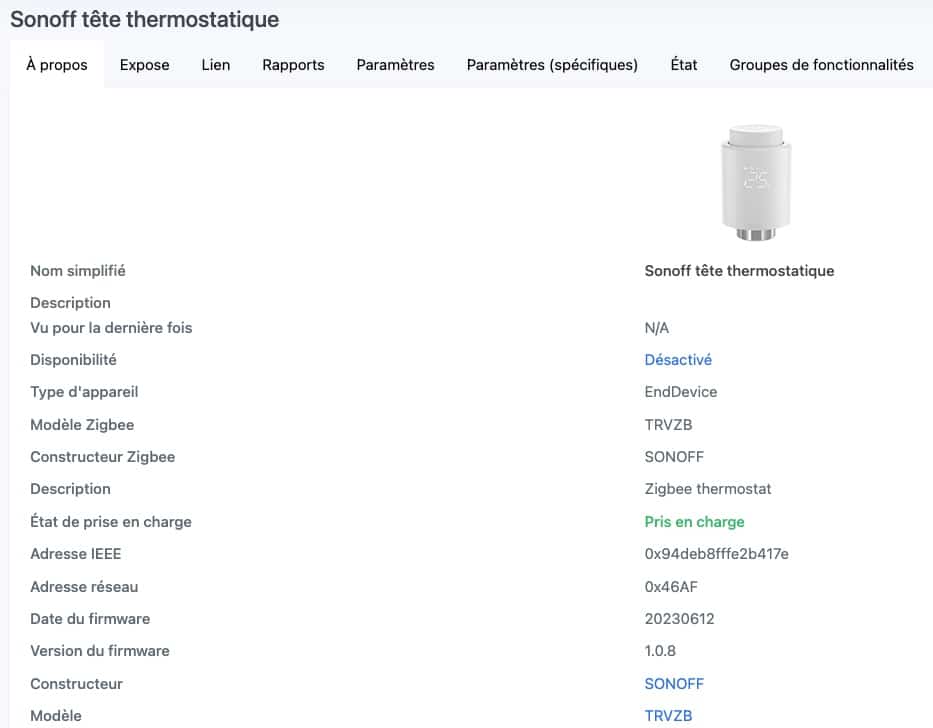Image resolution: width=933 pixels, height=728 pixels.
Task: Click the network address 0x46AF
Action: pos(671,586)
